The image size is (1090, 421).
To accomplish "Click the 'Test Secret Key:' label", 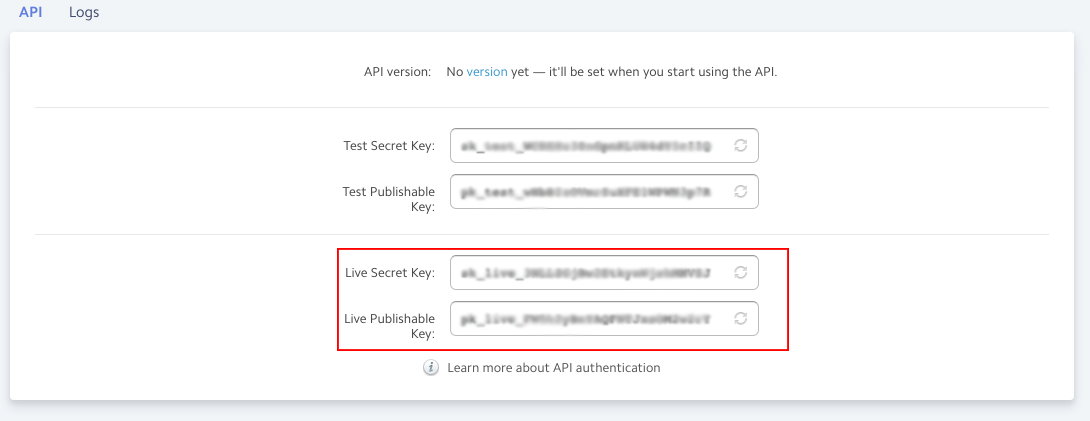I will coord(389,145).
